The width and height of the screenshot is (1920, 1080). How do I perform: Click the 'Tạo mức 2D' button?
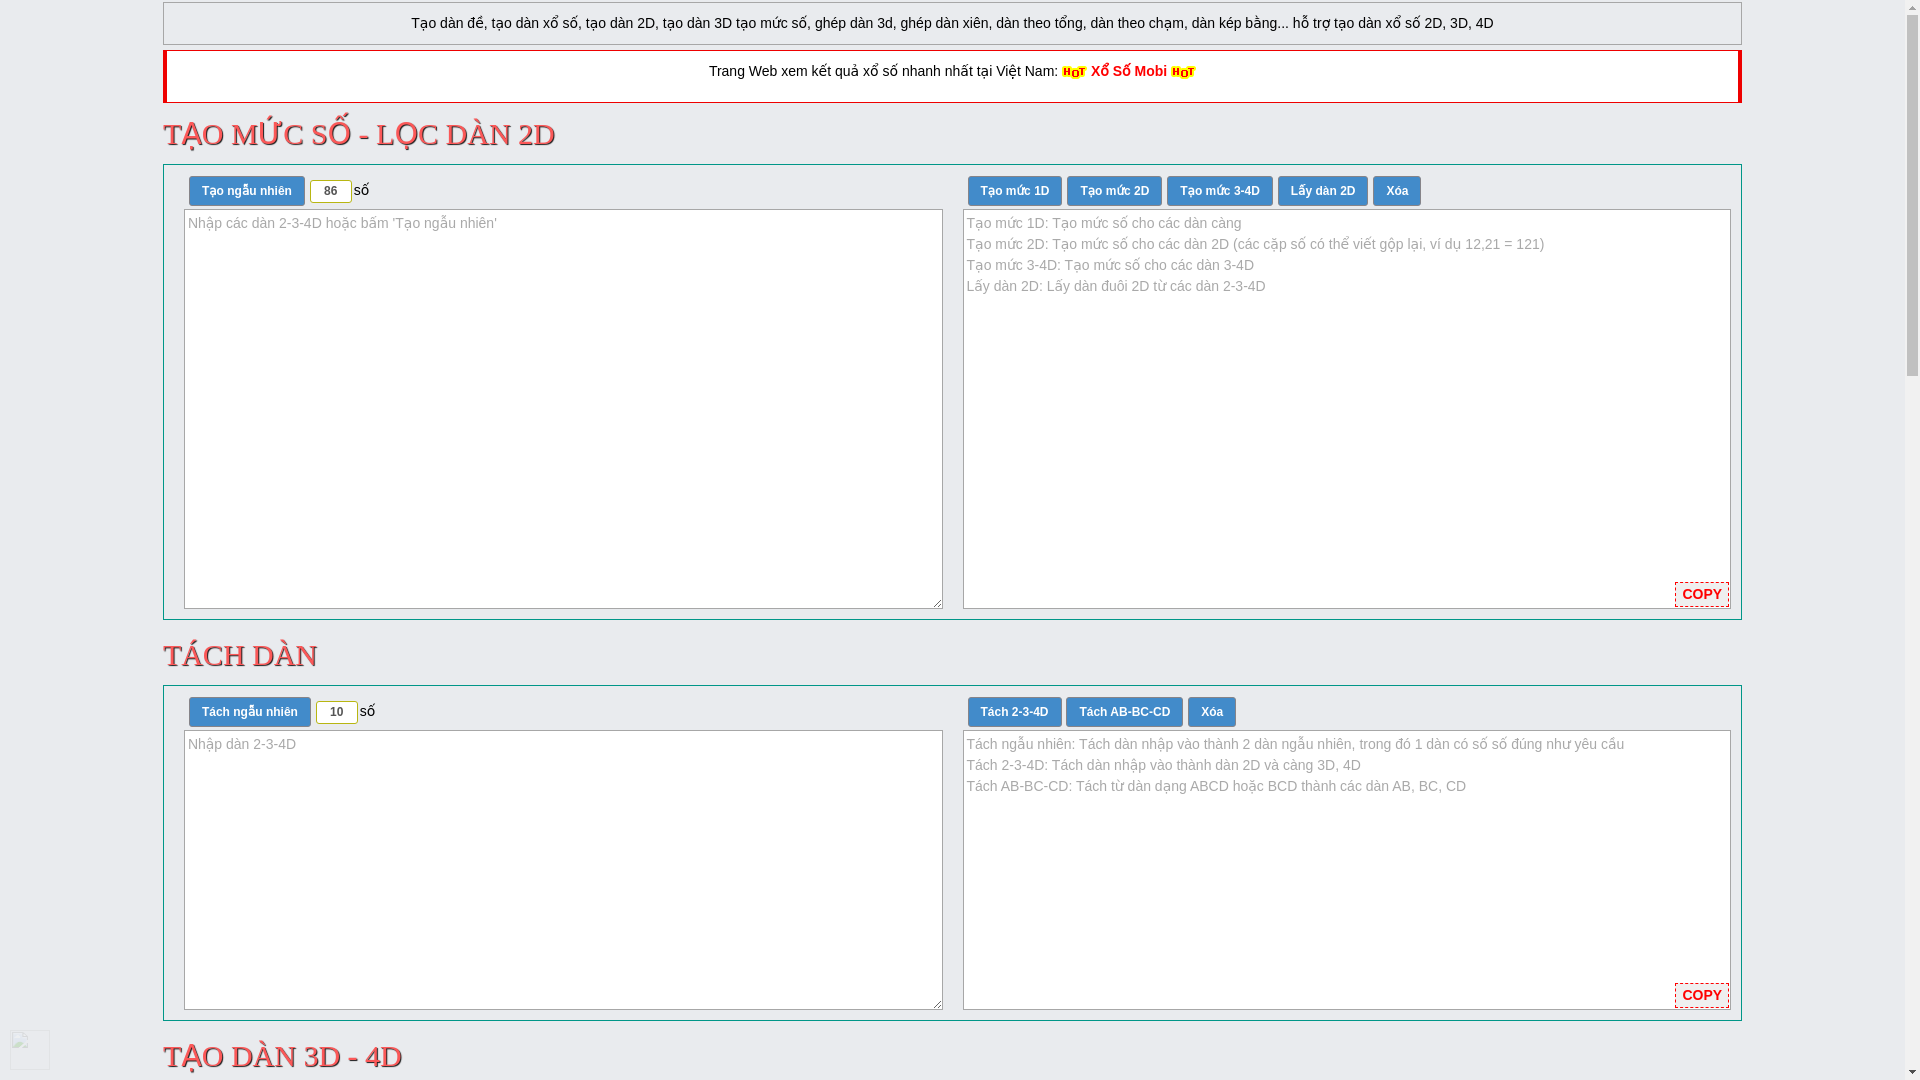coord(1114,191)
